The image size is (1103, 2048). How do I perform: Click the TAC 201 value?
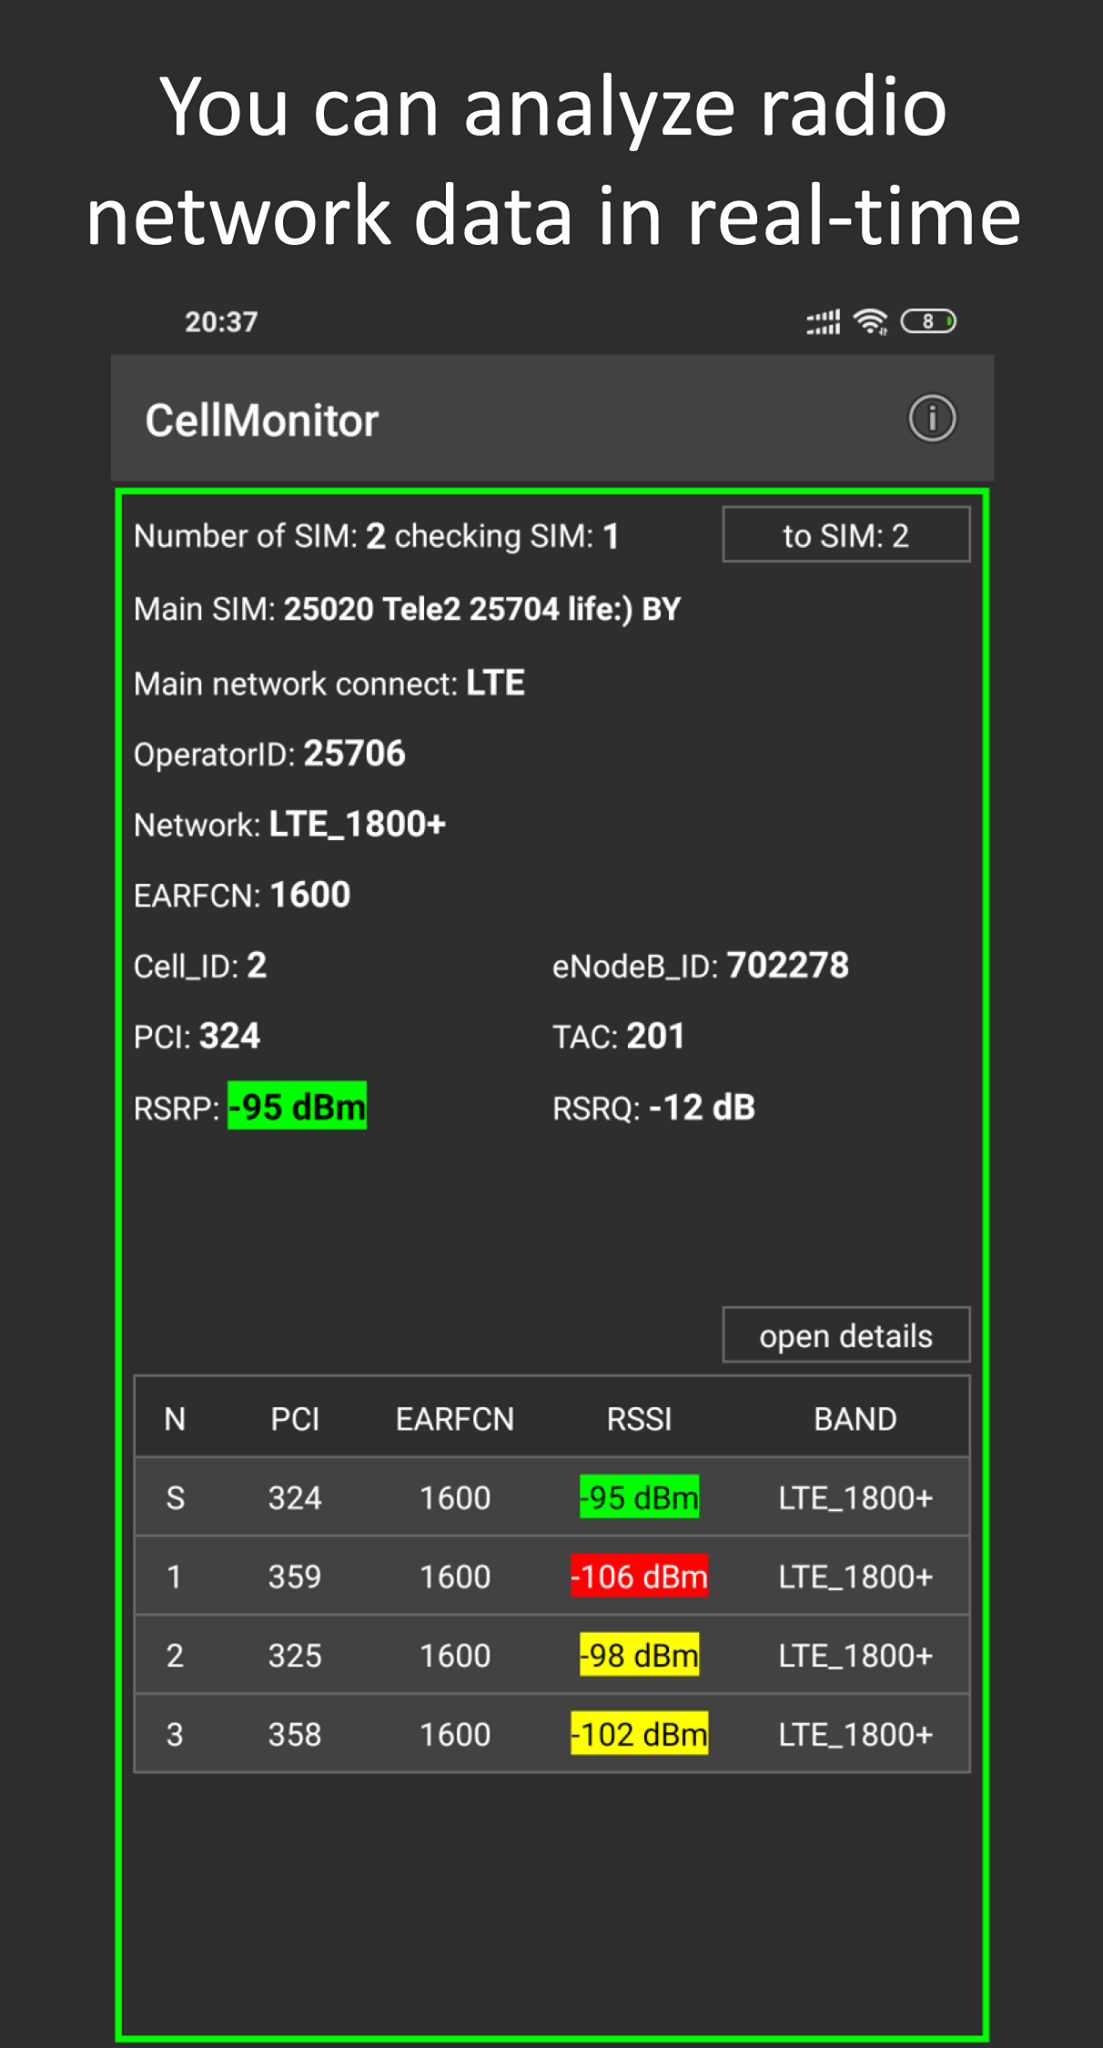tap(655, 1036)
